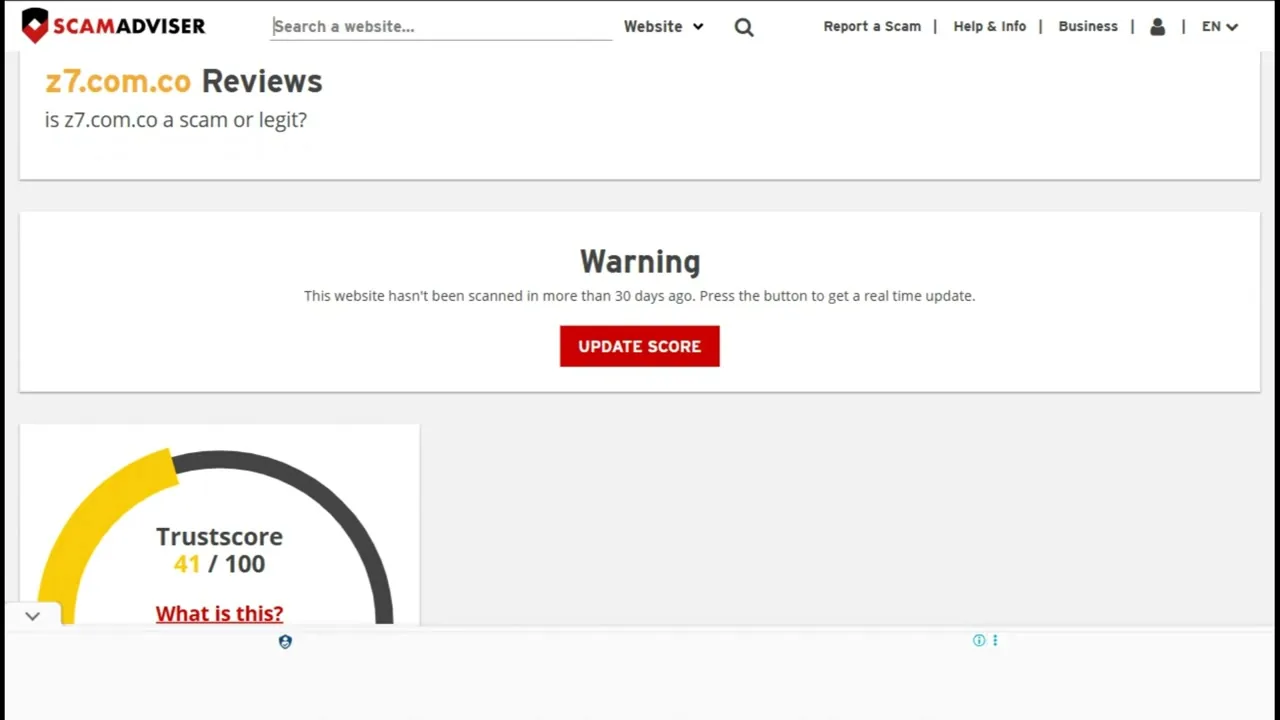This screenshot has height=720, width=1280.
Task: Open Report a Scam page
Action: [x=872, y=27]
